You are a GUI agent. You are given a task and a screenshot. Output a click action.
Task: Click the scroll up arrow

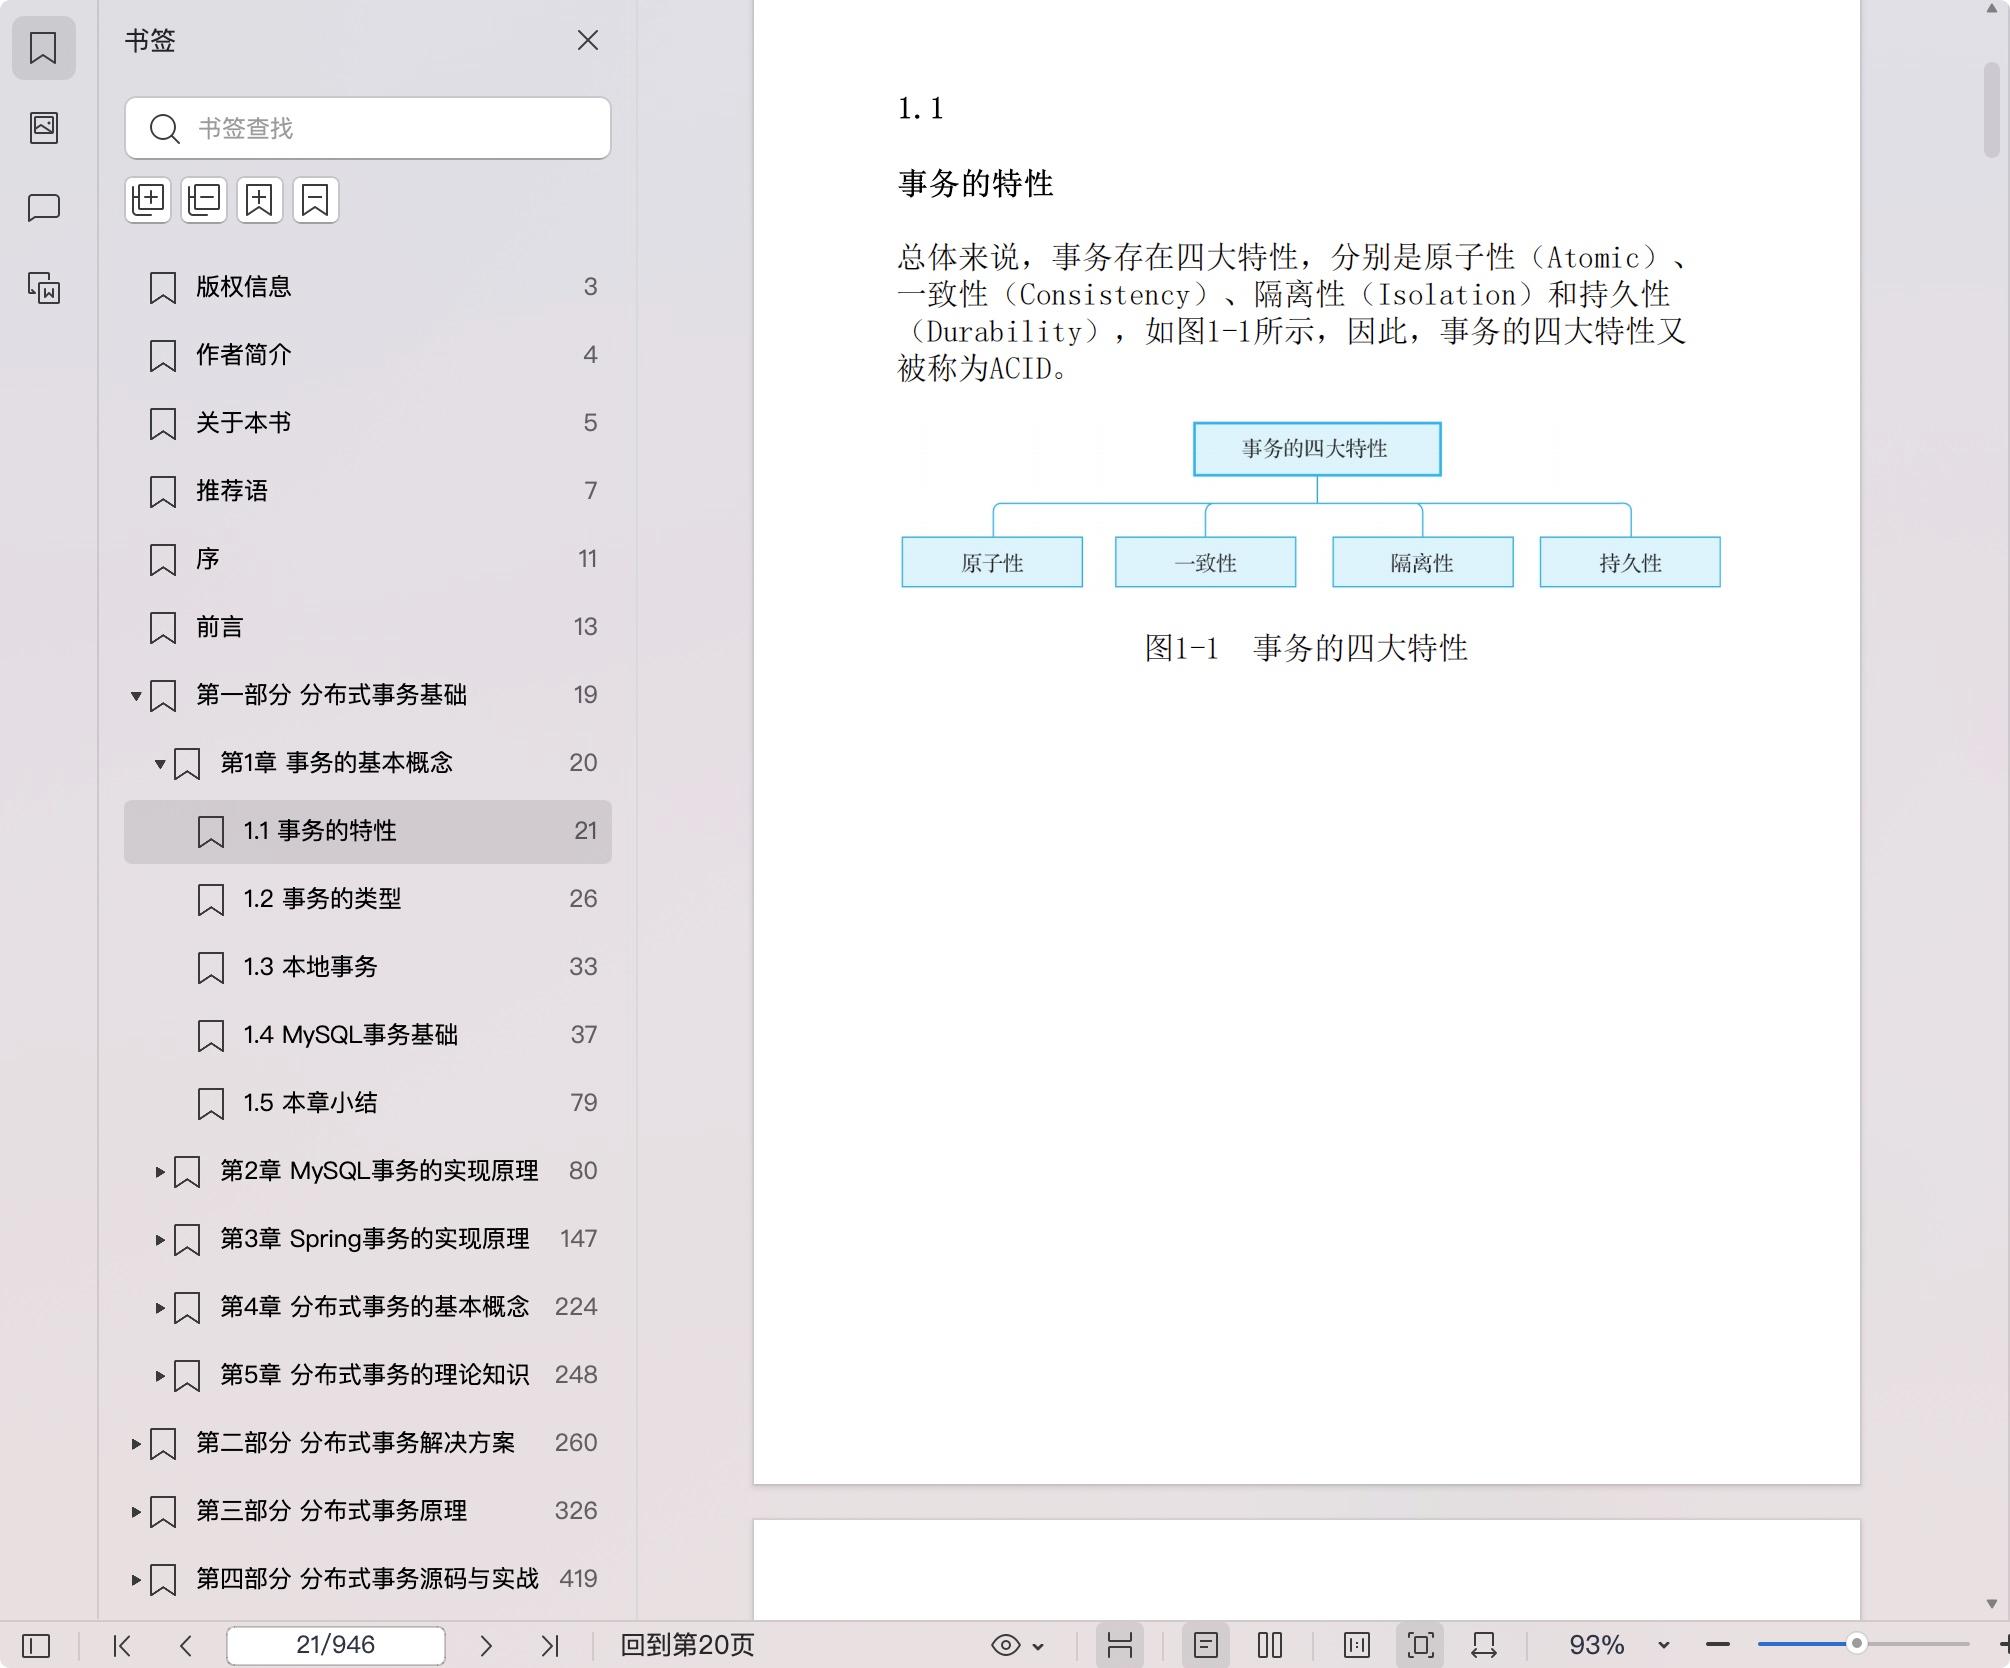pos(1991,9)
